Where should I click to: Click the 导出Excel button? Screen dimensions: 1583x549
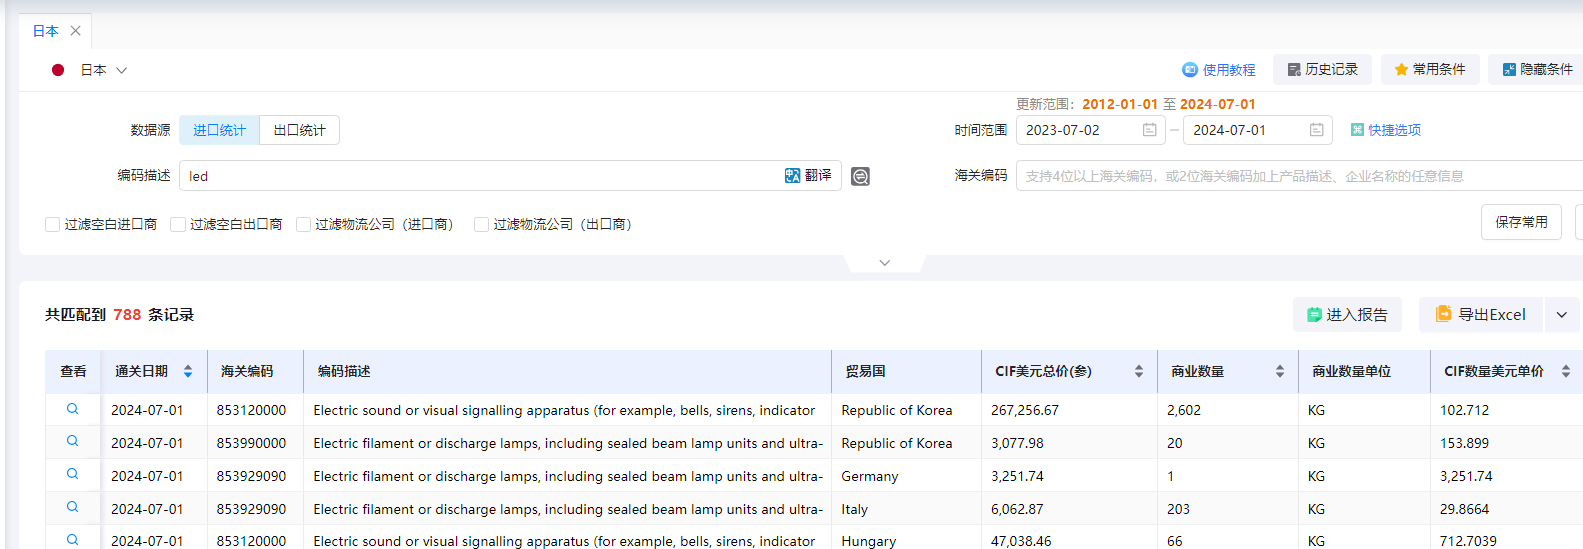[x=1480, y=315]
